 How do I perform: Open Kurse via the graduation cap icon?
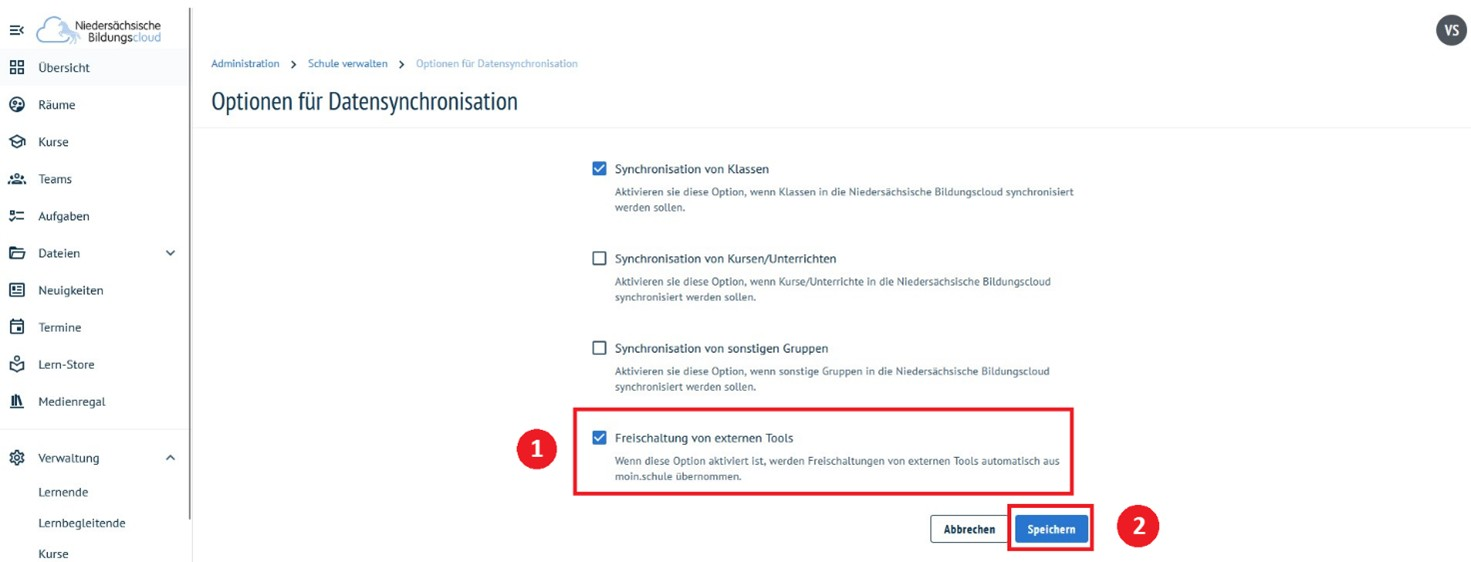pyautogui.click(x=17, y=142)
